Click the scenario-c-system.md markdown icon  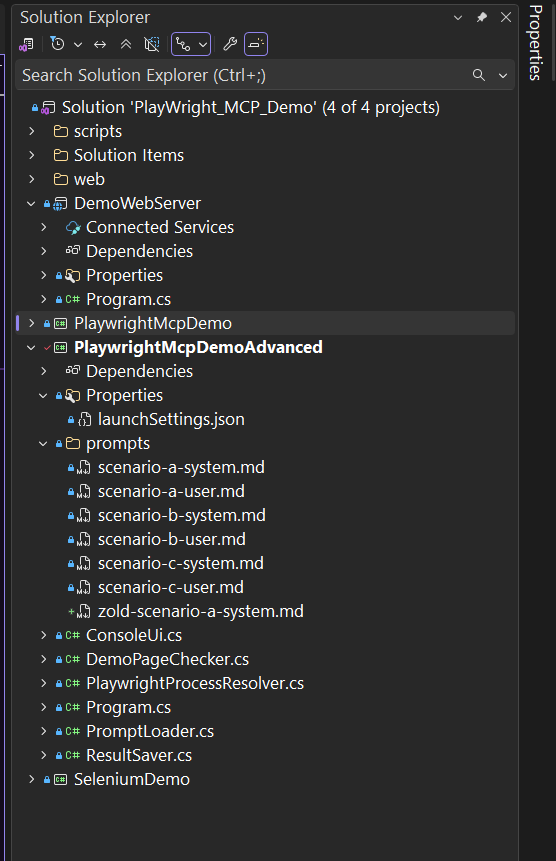pos(83,563)
